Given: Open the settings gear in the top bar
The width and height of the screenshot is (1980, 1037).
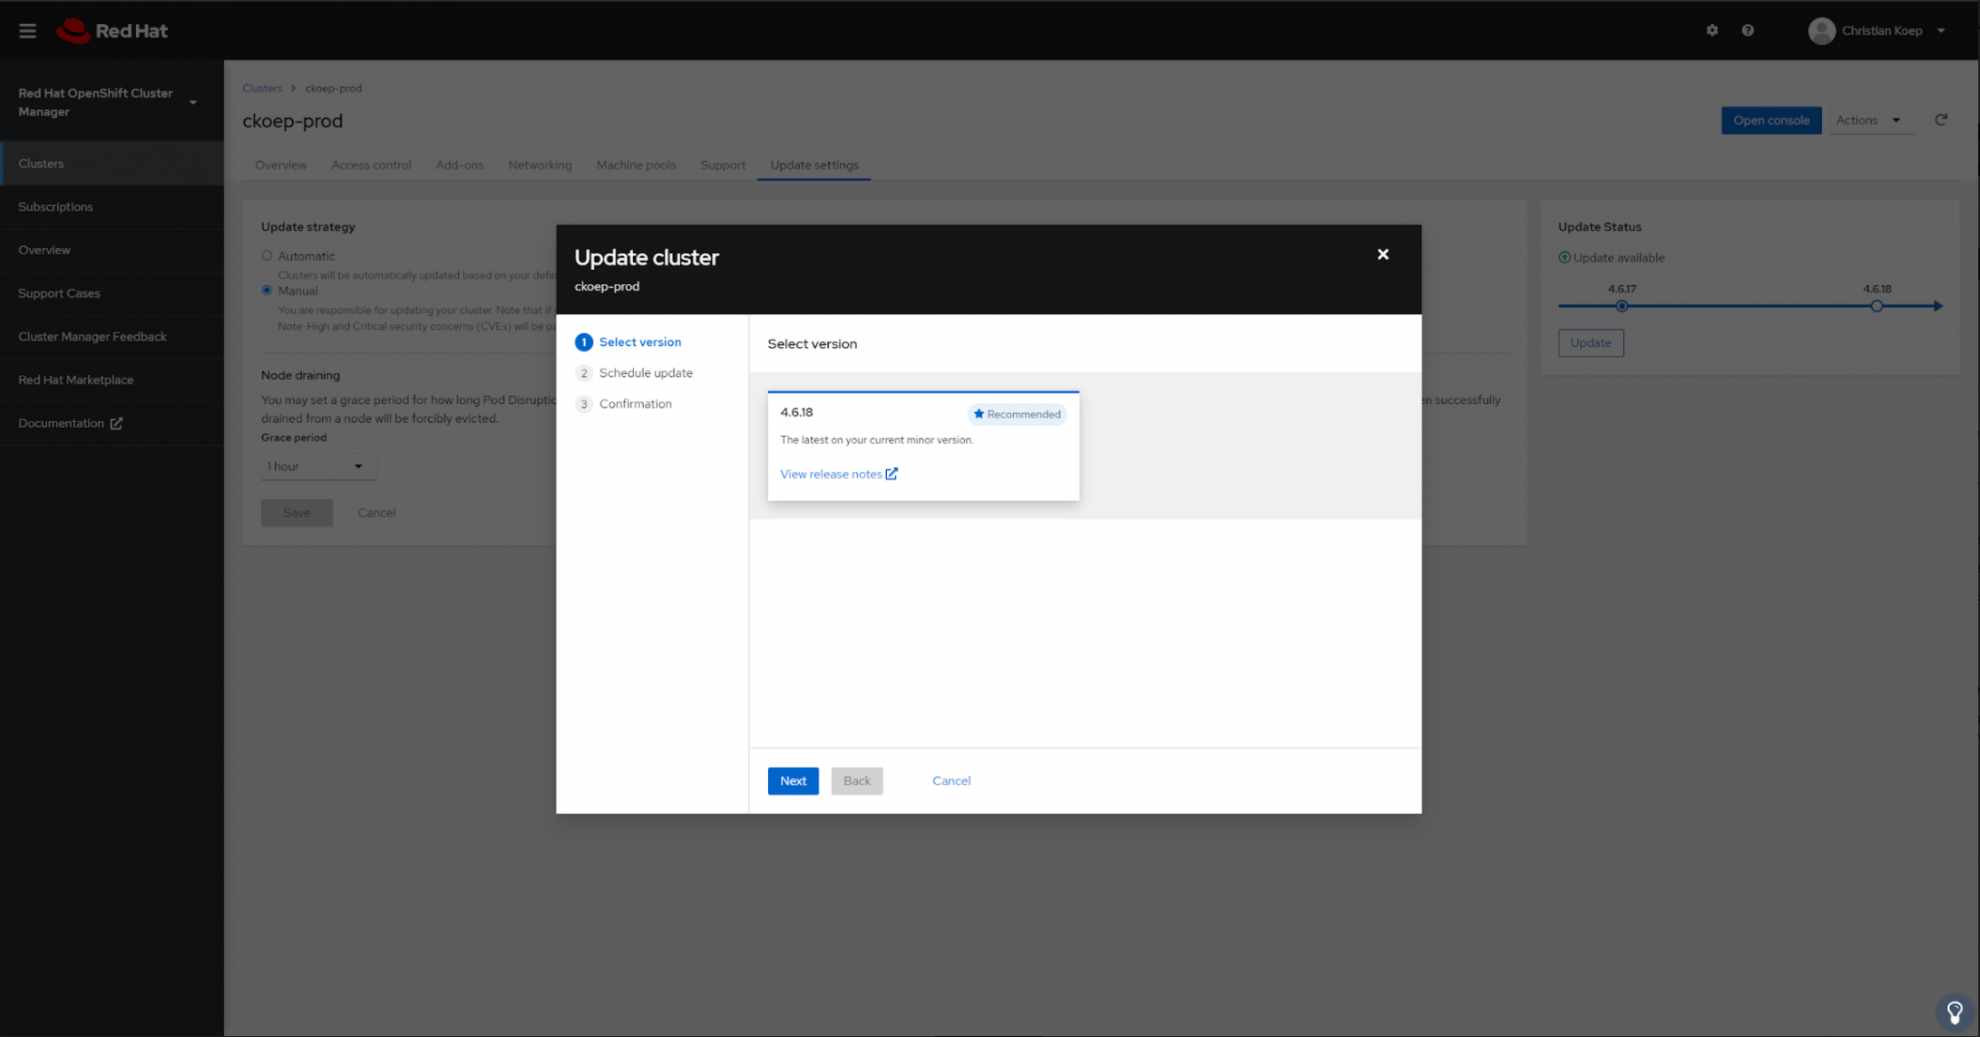Looking at the screenshot, I should pos(1712,30).
